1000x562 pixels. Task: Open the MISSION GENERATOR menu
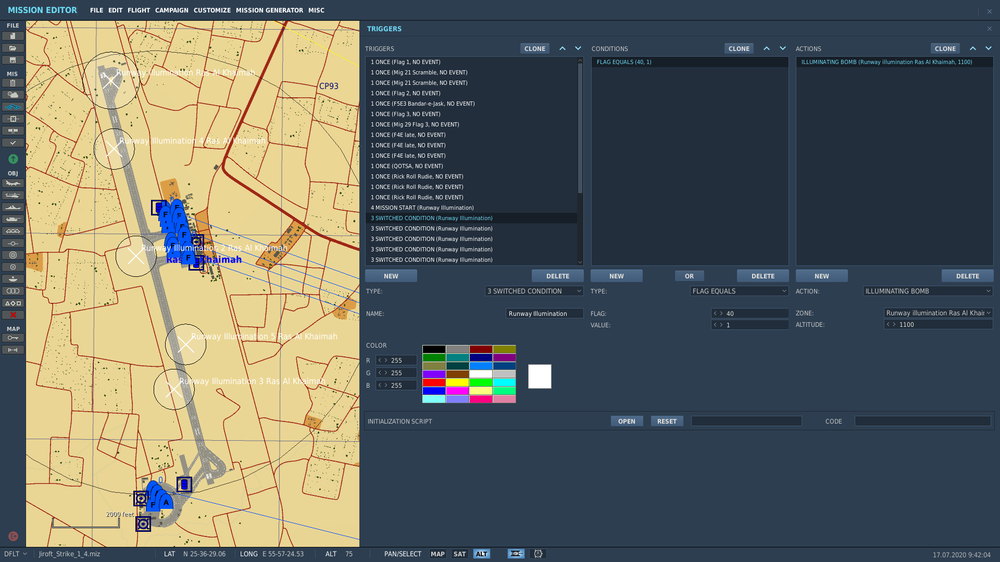tap(269, 10)
